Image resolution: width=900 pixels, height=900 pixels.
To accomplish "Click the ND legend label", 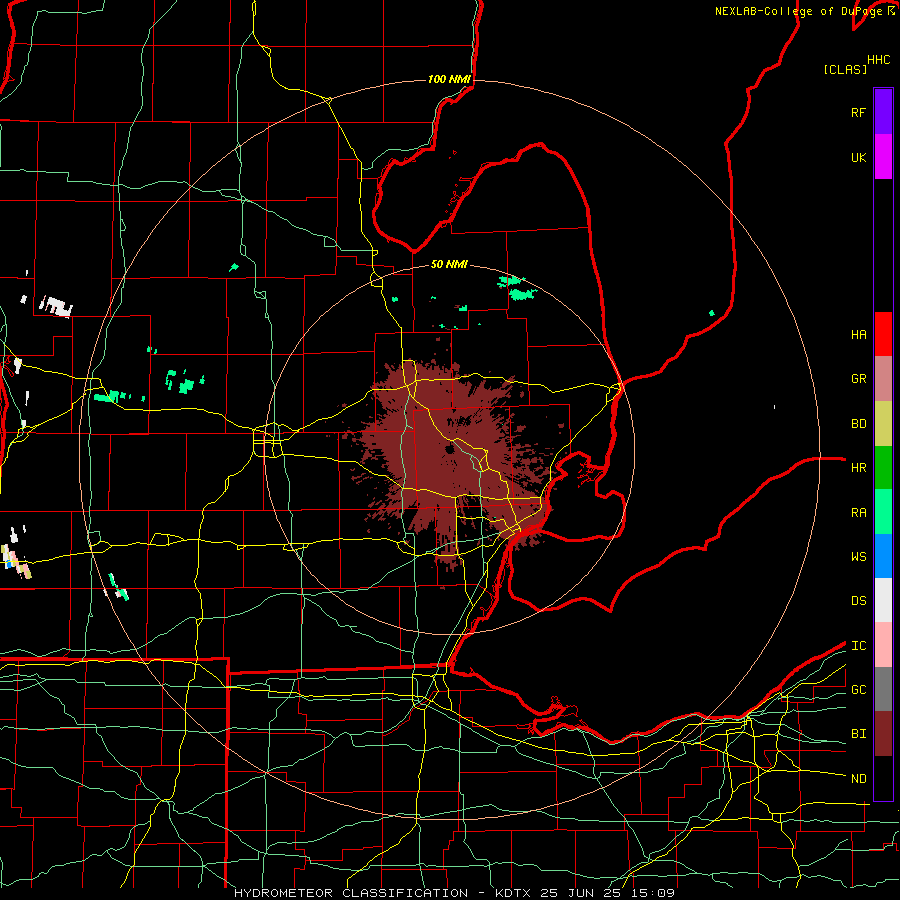I will coord(858,779).
